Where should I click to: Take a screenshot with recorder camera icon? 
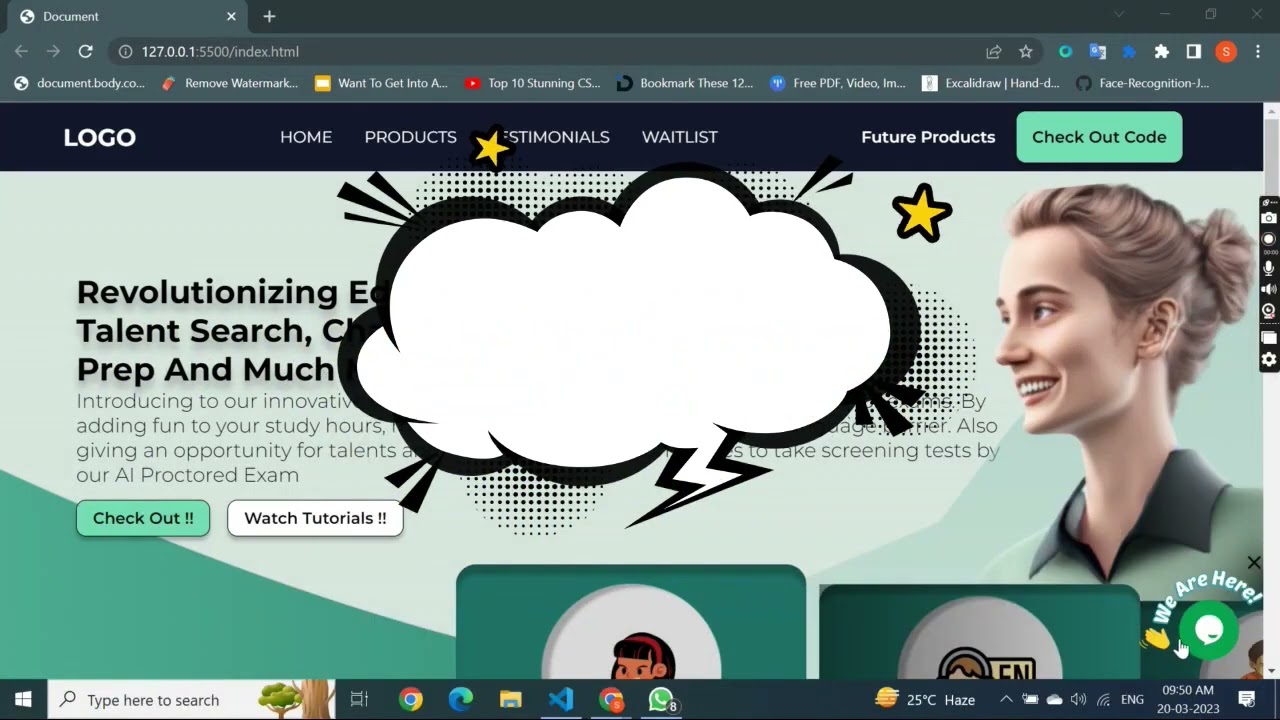[1269, 218]
